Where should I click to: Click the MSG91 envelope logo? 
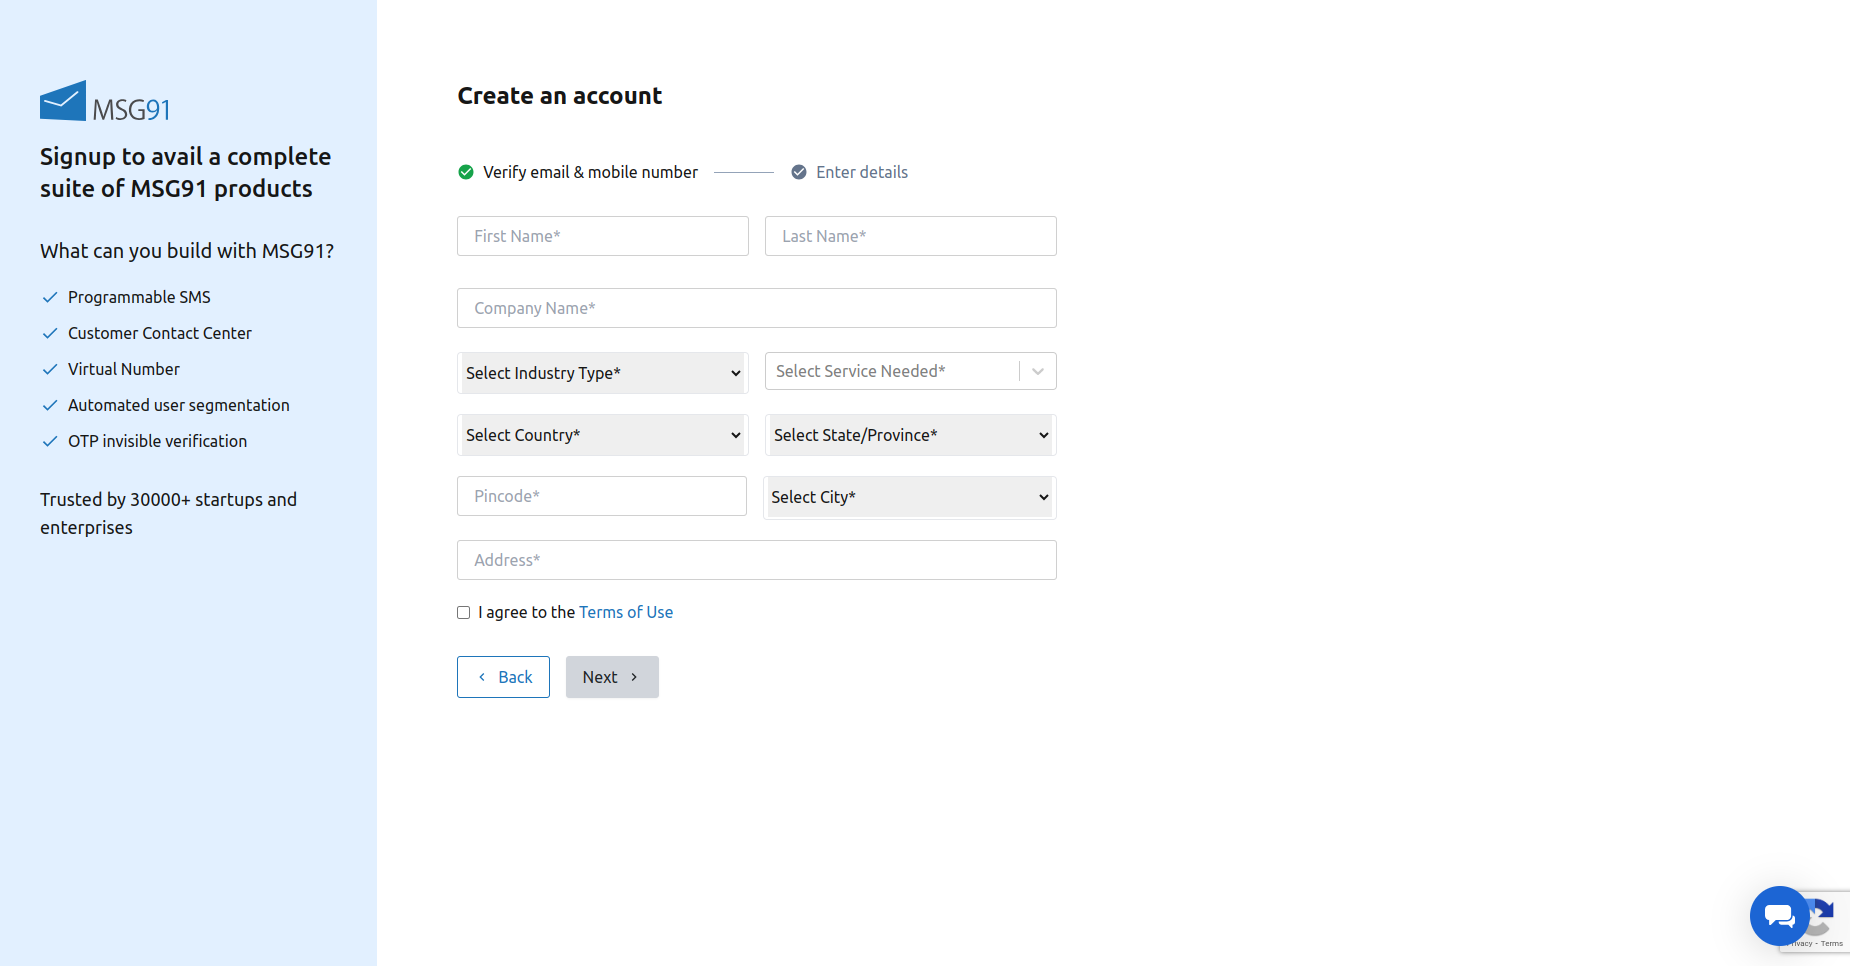pos(63,101)
